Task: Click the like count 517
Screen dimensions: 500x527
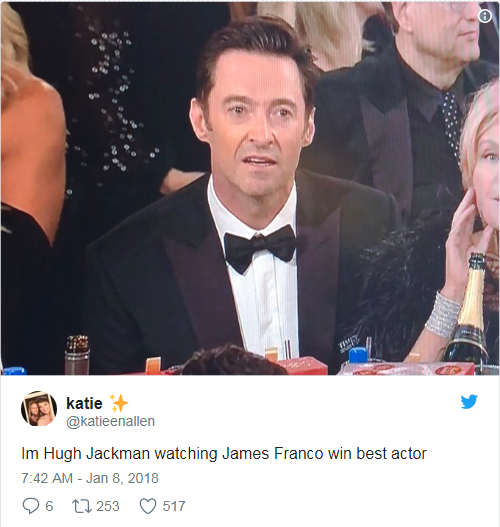Action: pos(174,506)
